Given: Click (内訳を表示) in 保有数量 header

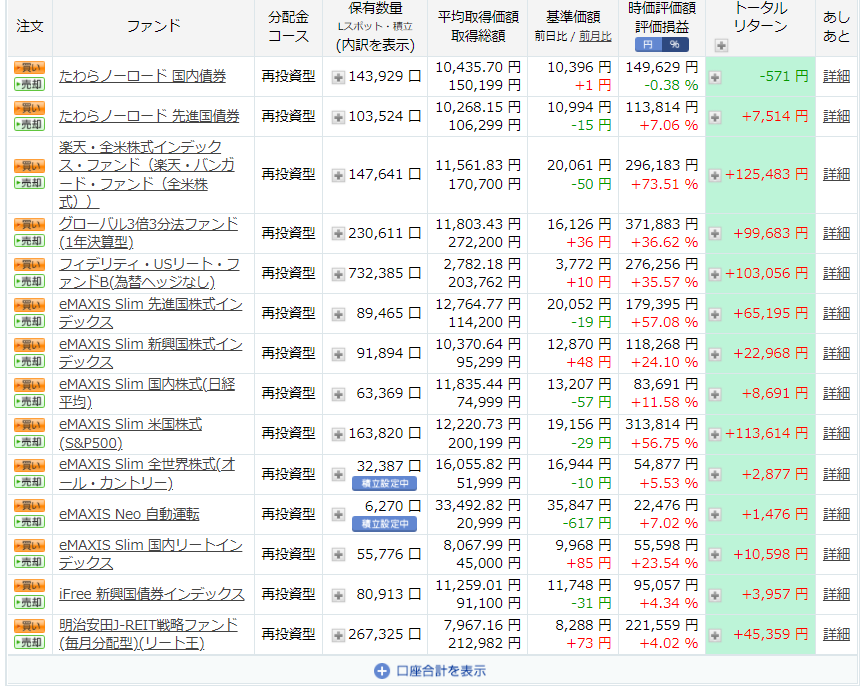Looking at the screenshot, I should pos(375,45).
